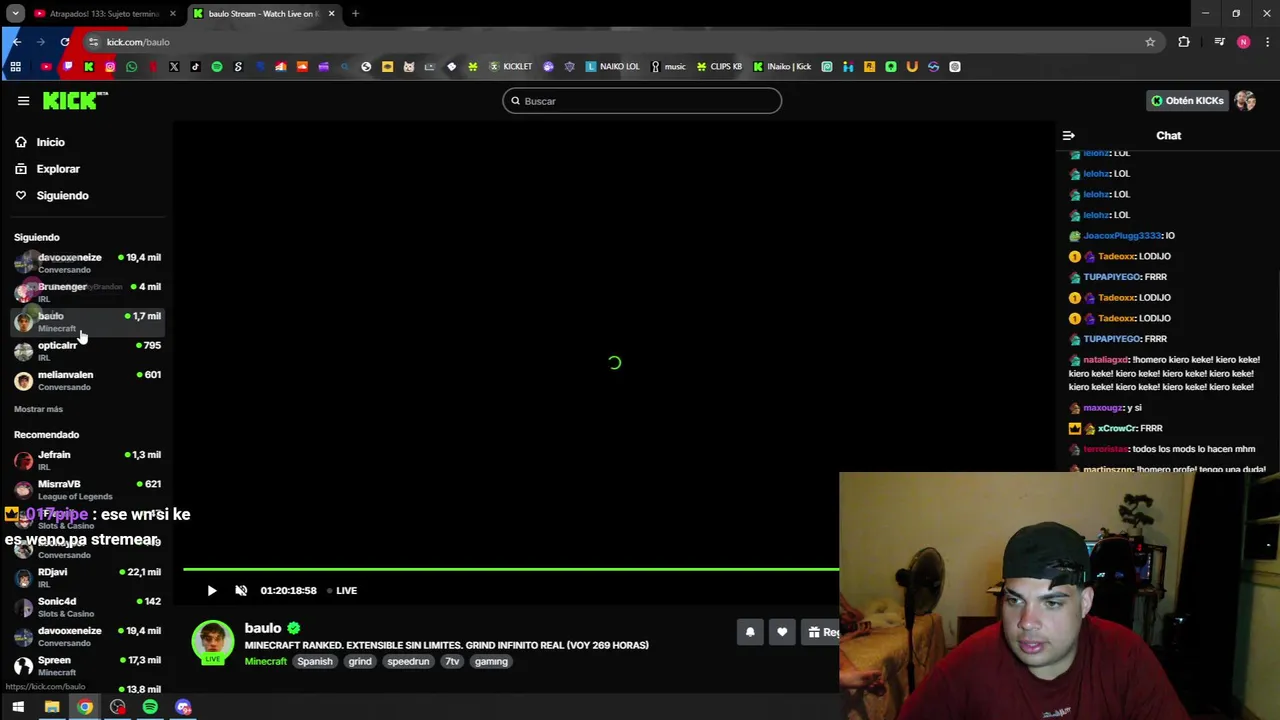
Task: Open the browser extensions menu
Action: click(1184, 42)
